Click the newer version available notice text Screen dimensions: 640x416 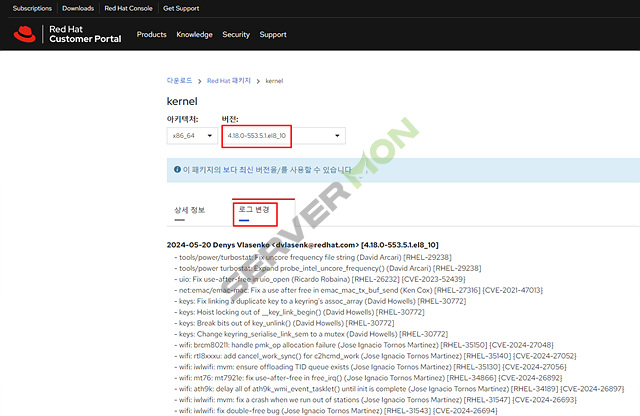point(267,169)
